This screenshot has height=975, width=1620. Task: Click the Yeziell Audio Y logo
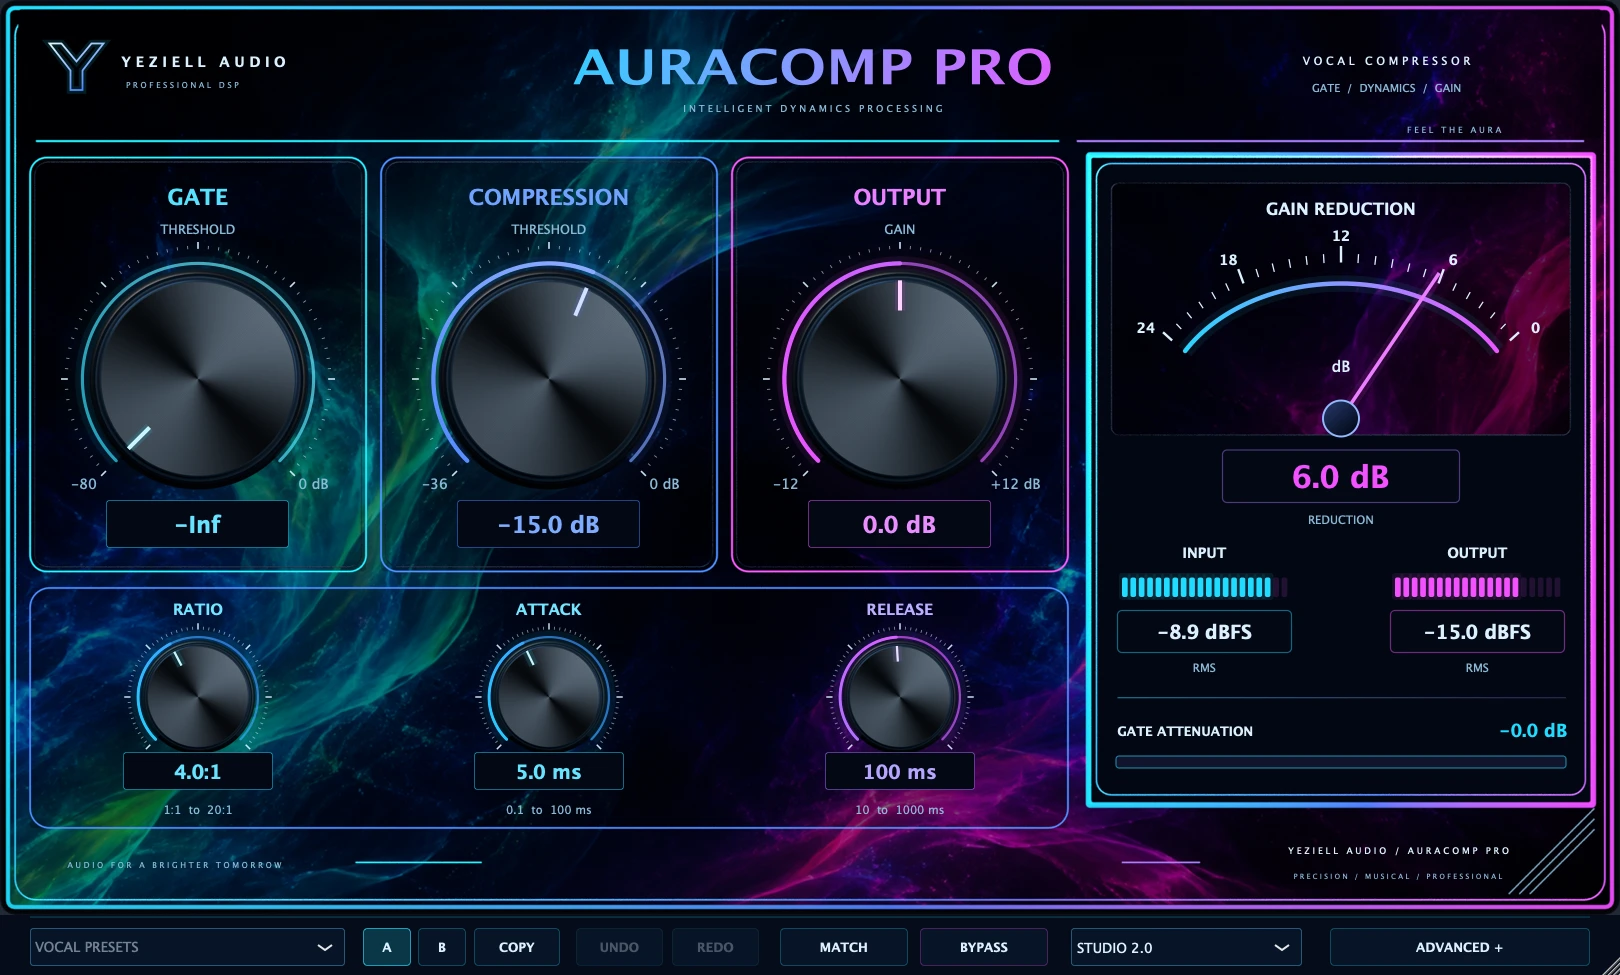click(76, 66)
